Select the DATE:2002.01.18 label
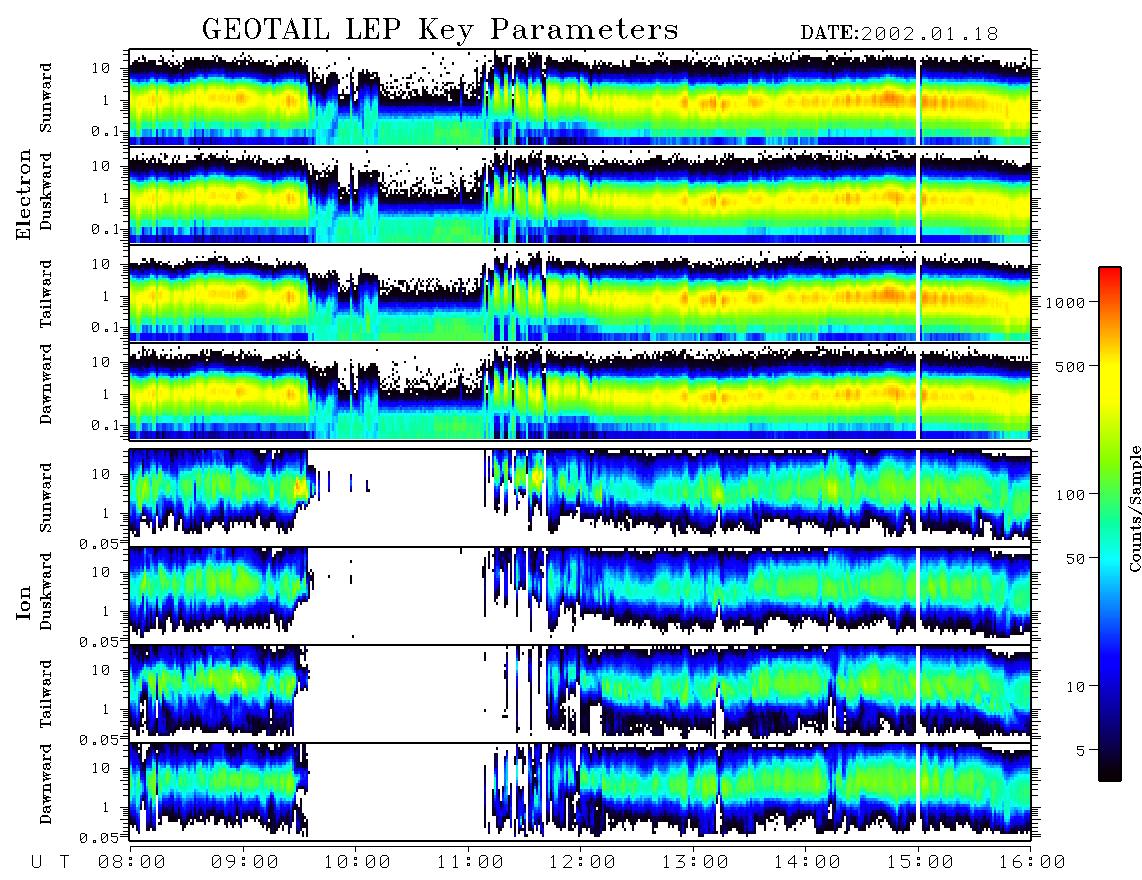Viewport: 1142px width, 880px height. tap(899, 34)
